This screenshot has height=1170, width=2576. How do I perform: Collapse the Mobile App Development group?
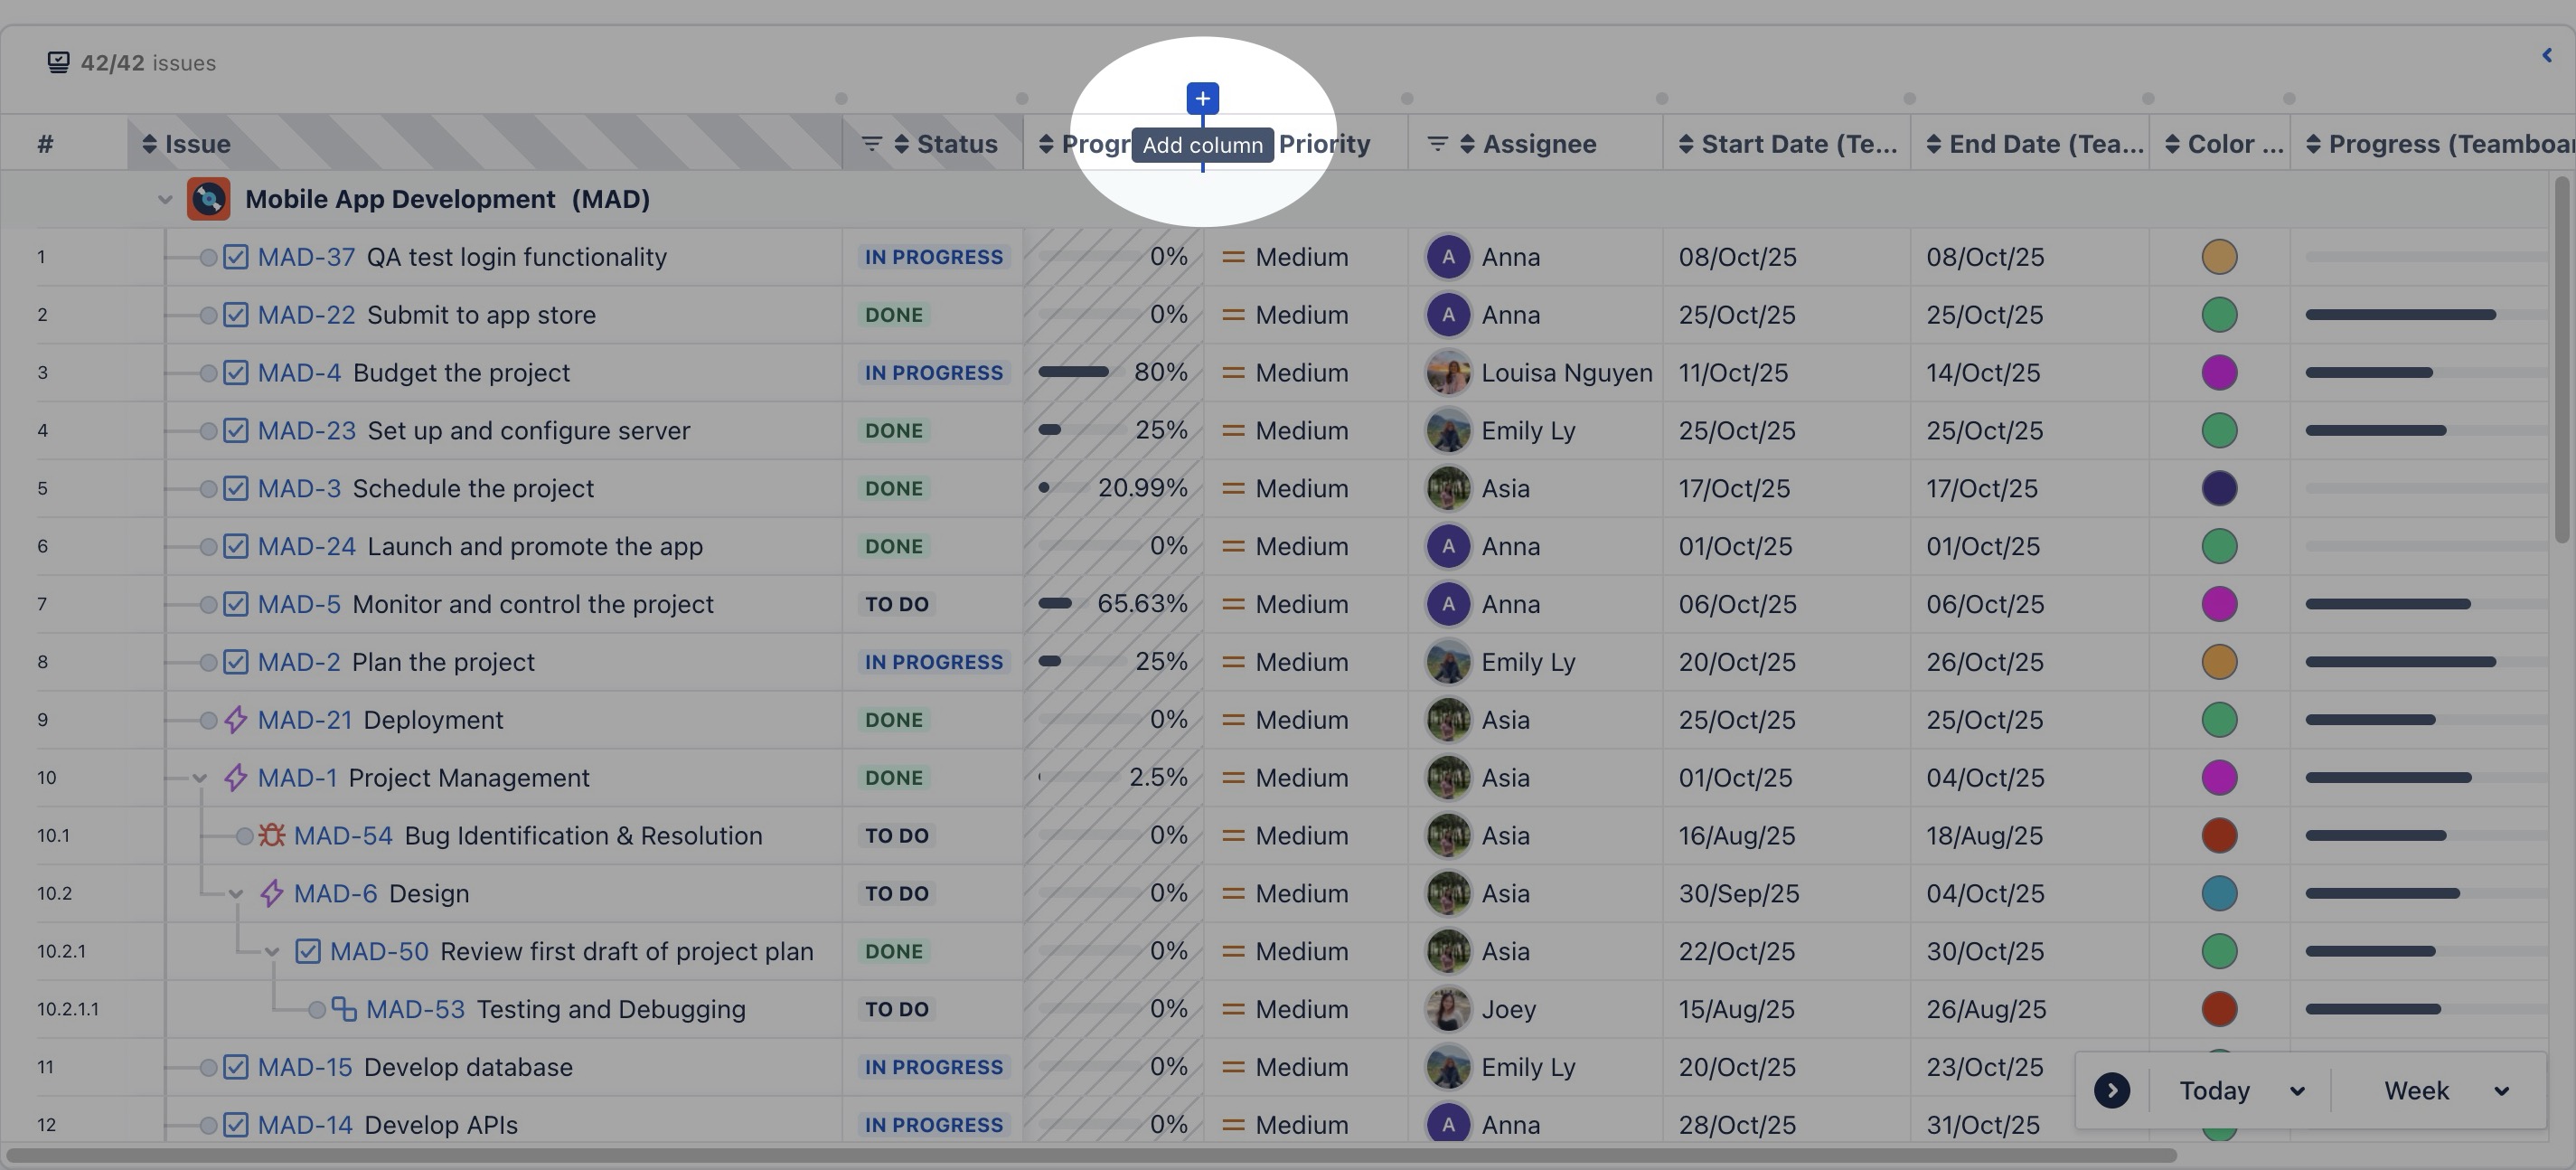[165, 200]
